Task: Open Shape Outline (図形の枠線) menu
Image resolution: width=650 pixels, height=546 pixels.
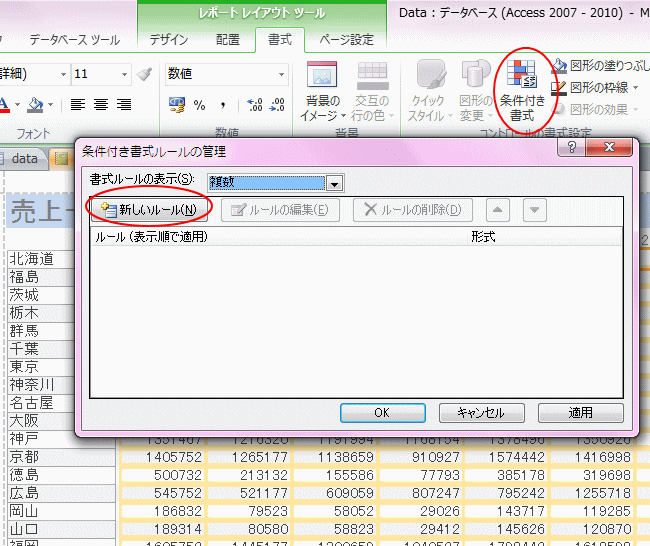Action: click(594, 87)
